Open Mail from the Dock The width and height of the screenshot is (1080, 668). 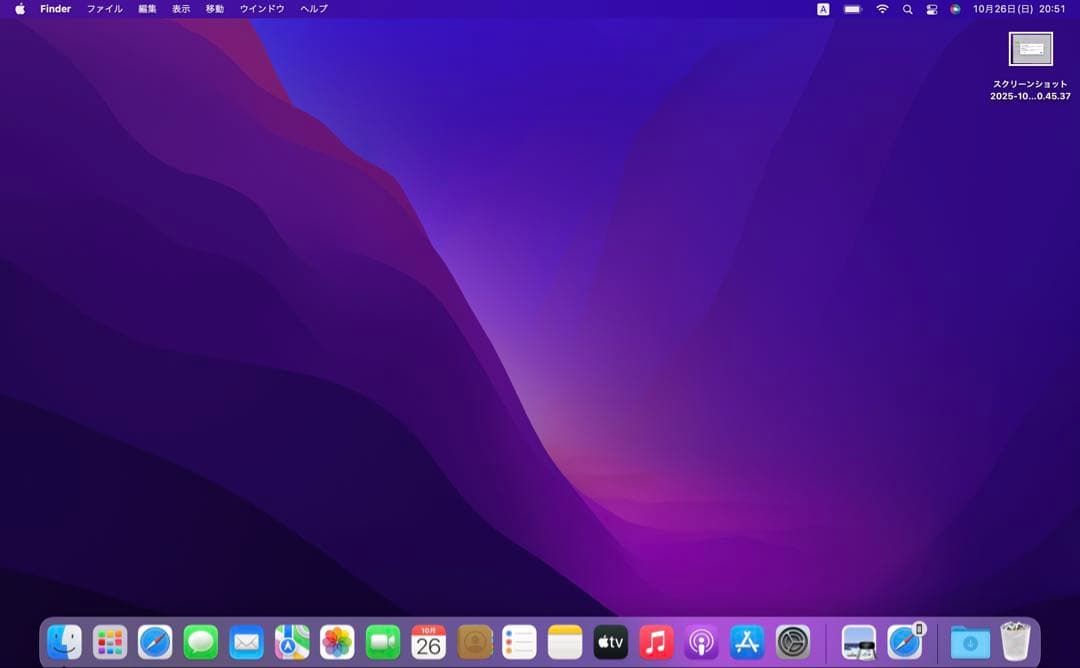coord(245,641)
